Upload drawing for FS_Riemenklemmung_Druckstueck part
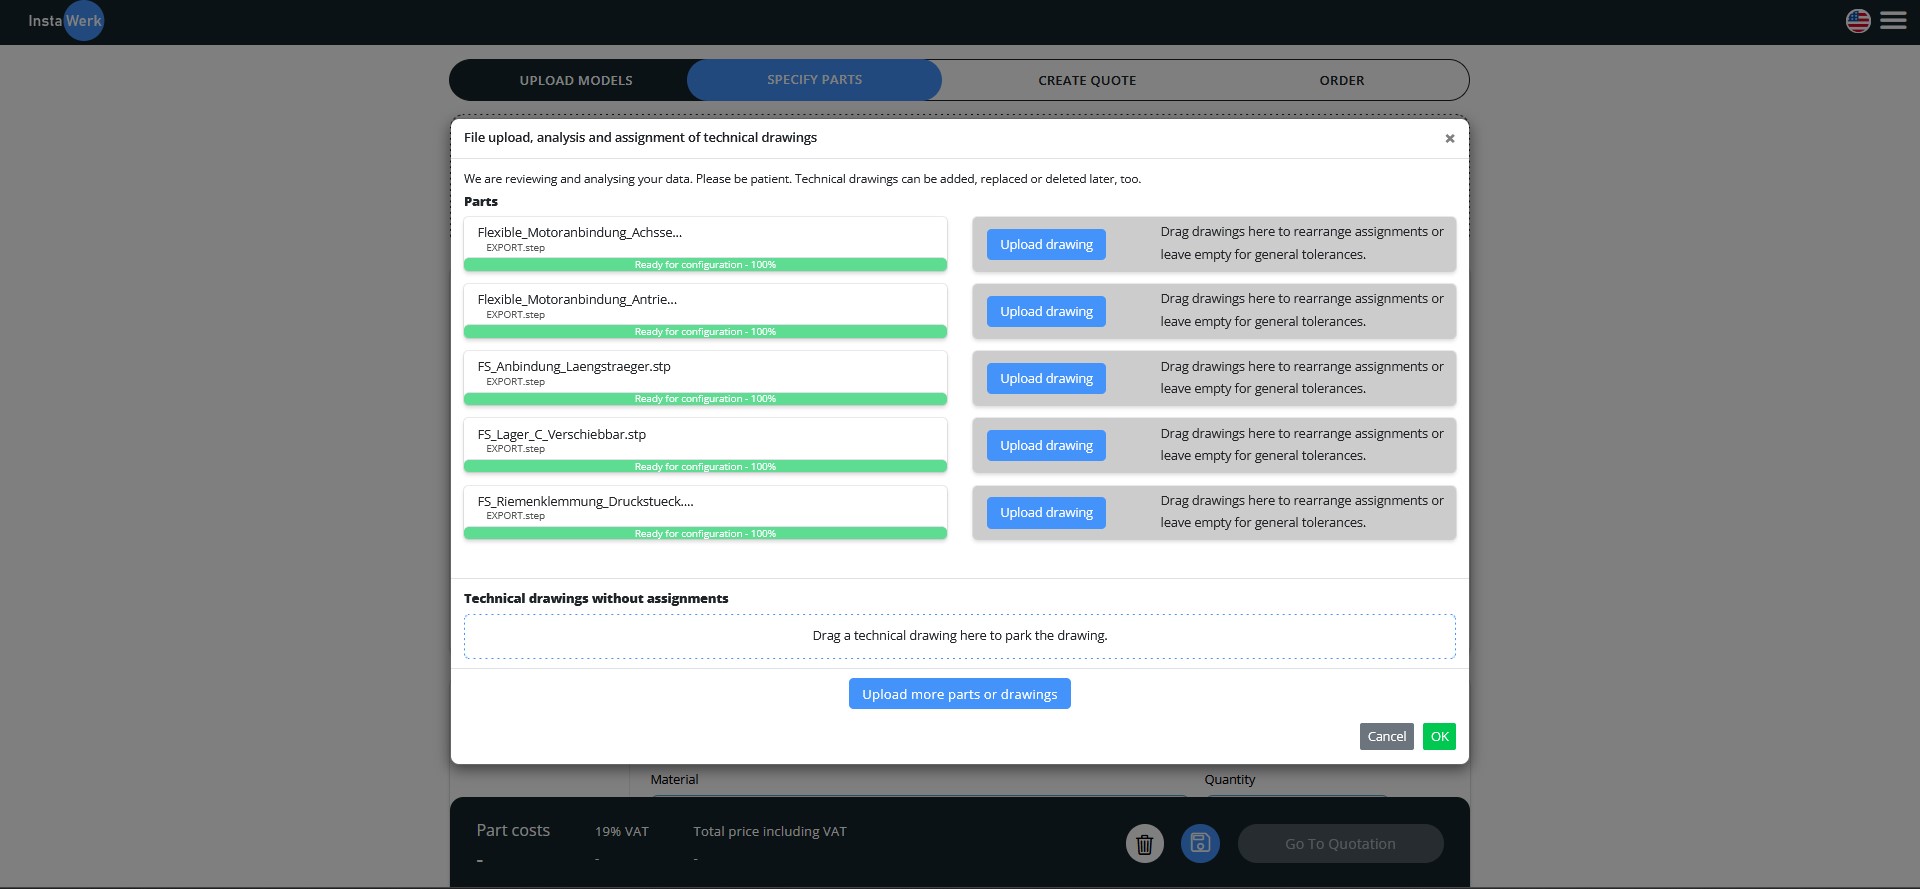This screenshot has height=889, width=1920. click(1046, 513)
